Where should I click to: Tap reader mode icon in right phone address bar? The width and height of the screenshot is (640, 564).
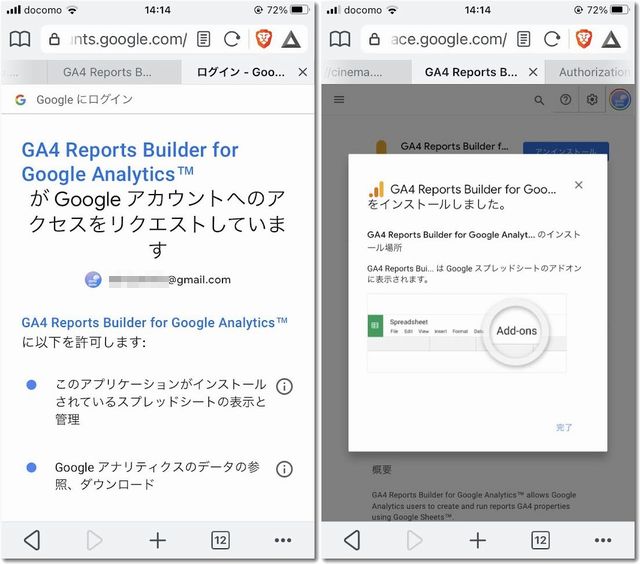pyautogui.click(x=523, y=39)
